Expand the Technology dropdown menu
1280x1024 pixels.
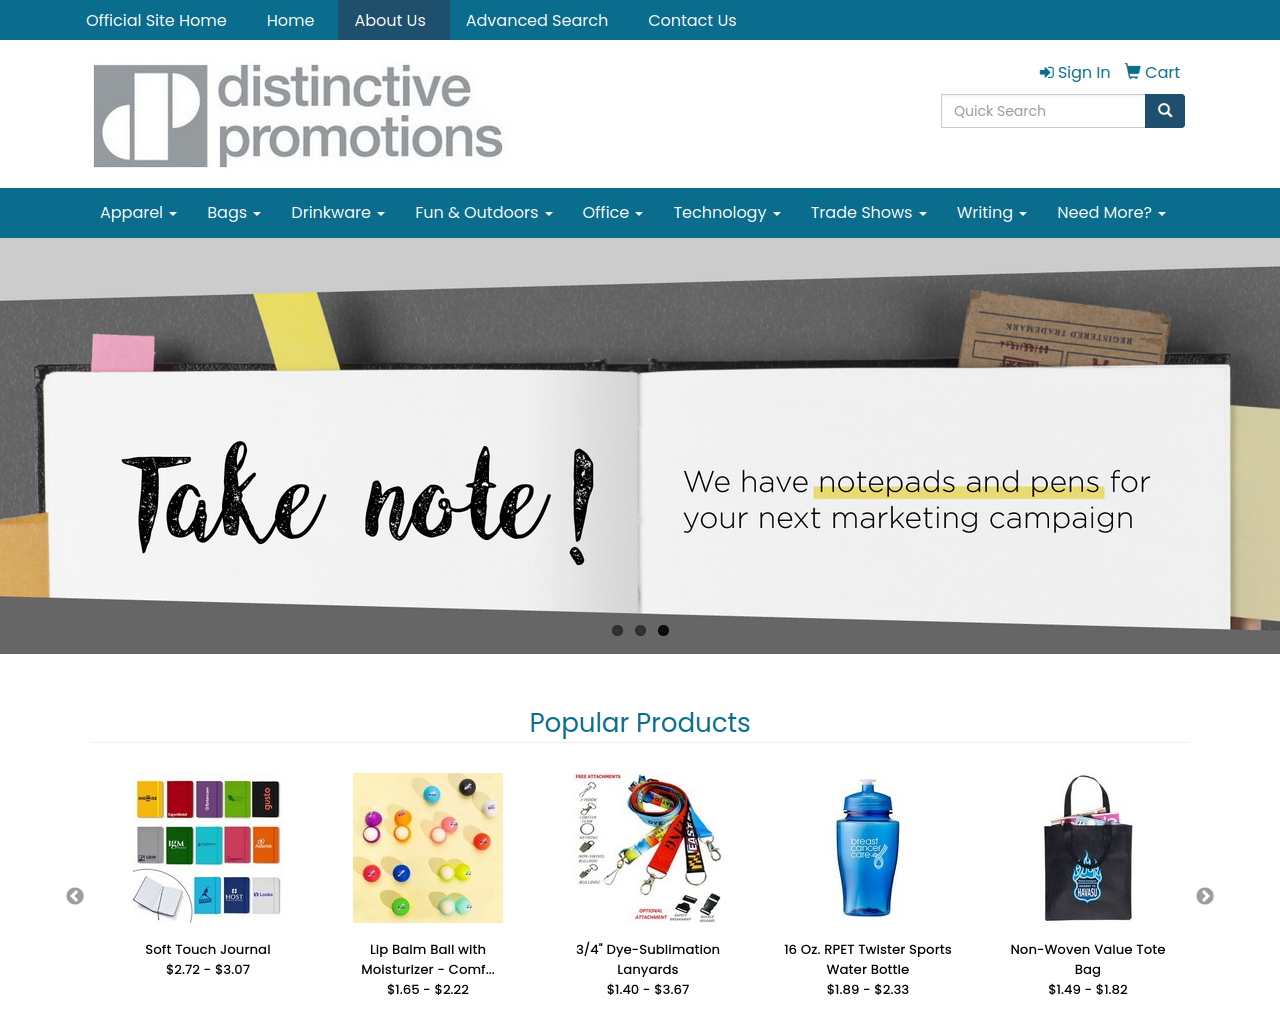727,213
